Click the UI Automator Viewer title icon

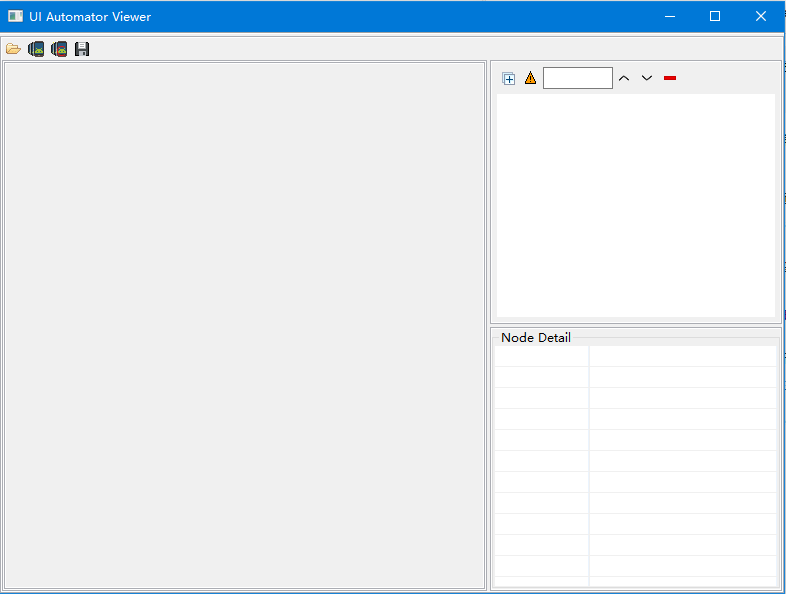click(16, 17)
